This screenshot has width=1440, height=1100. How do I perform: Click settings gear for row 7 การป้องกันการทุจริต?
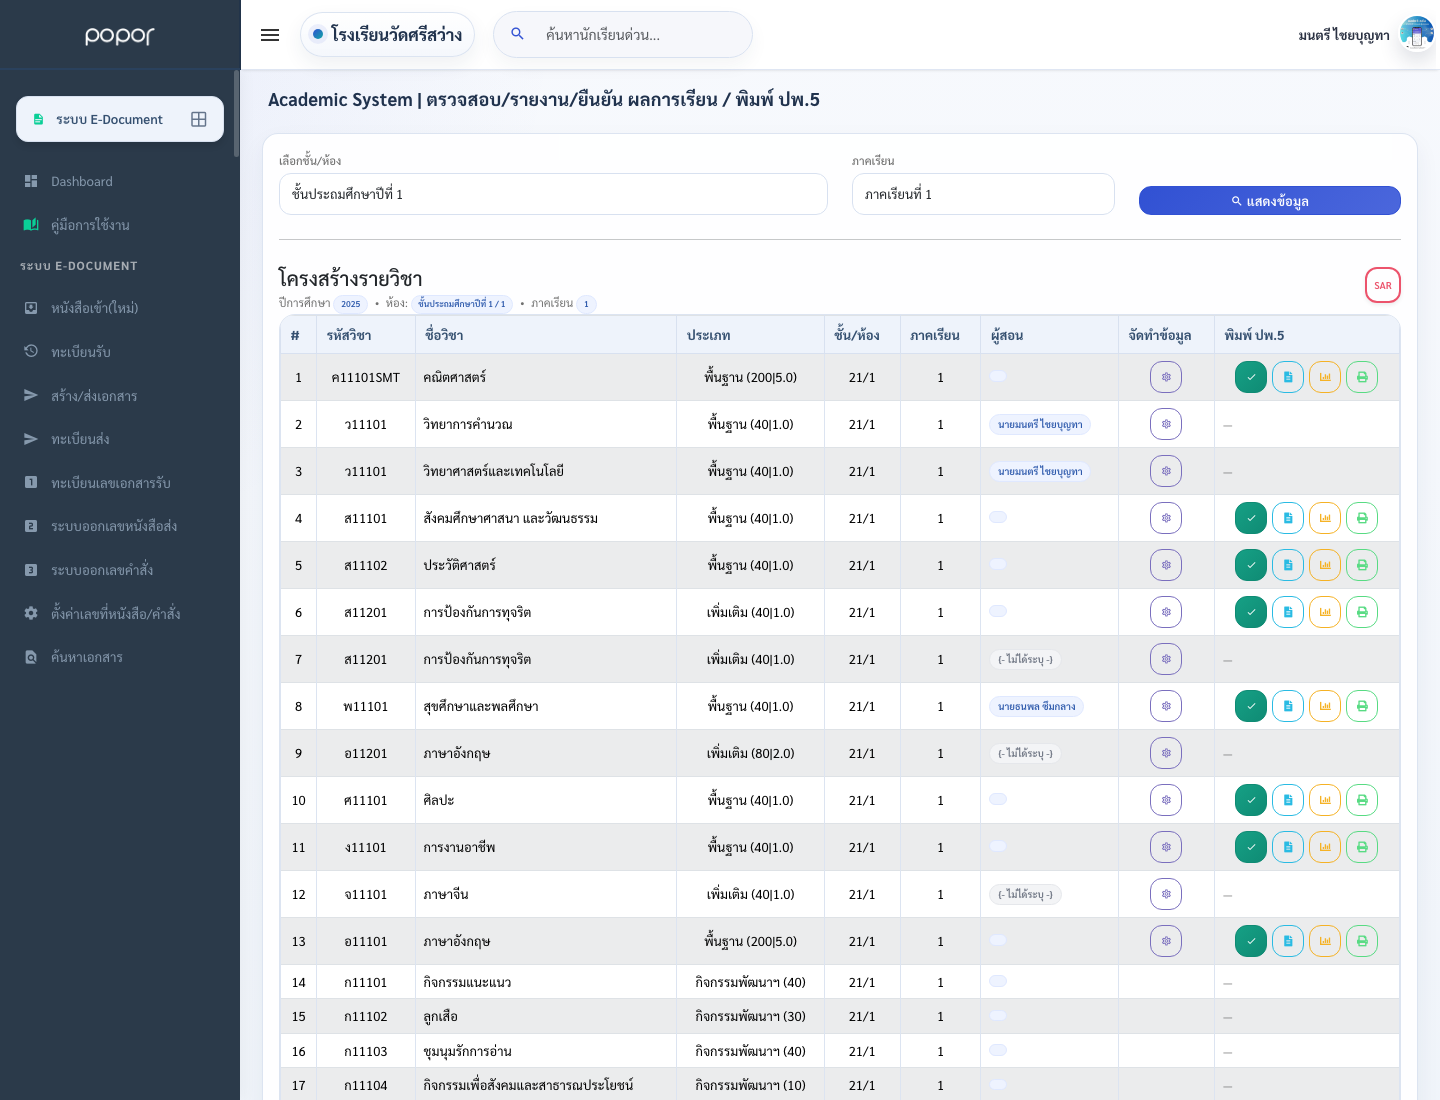click(1166, 659)
